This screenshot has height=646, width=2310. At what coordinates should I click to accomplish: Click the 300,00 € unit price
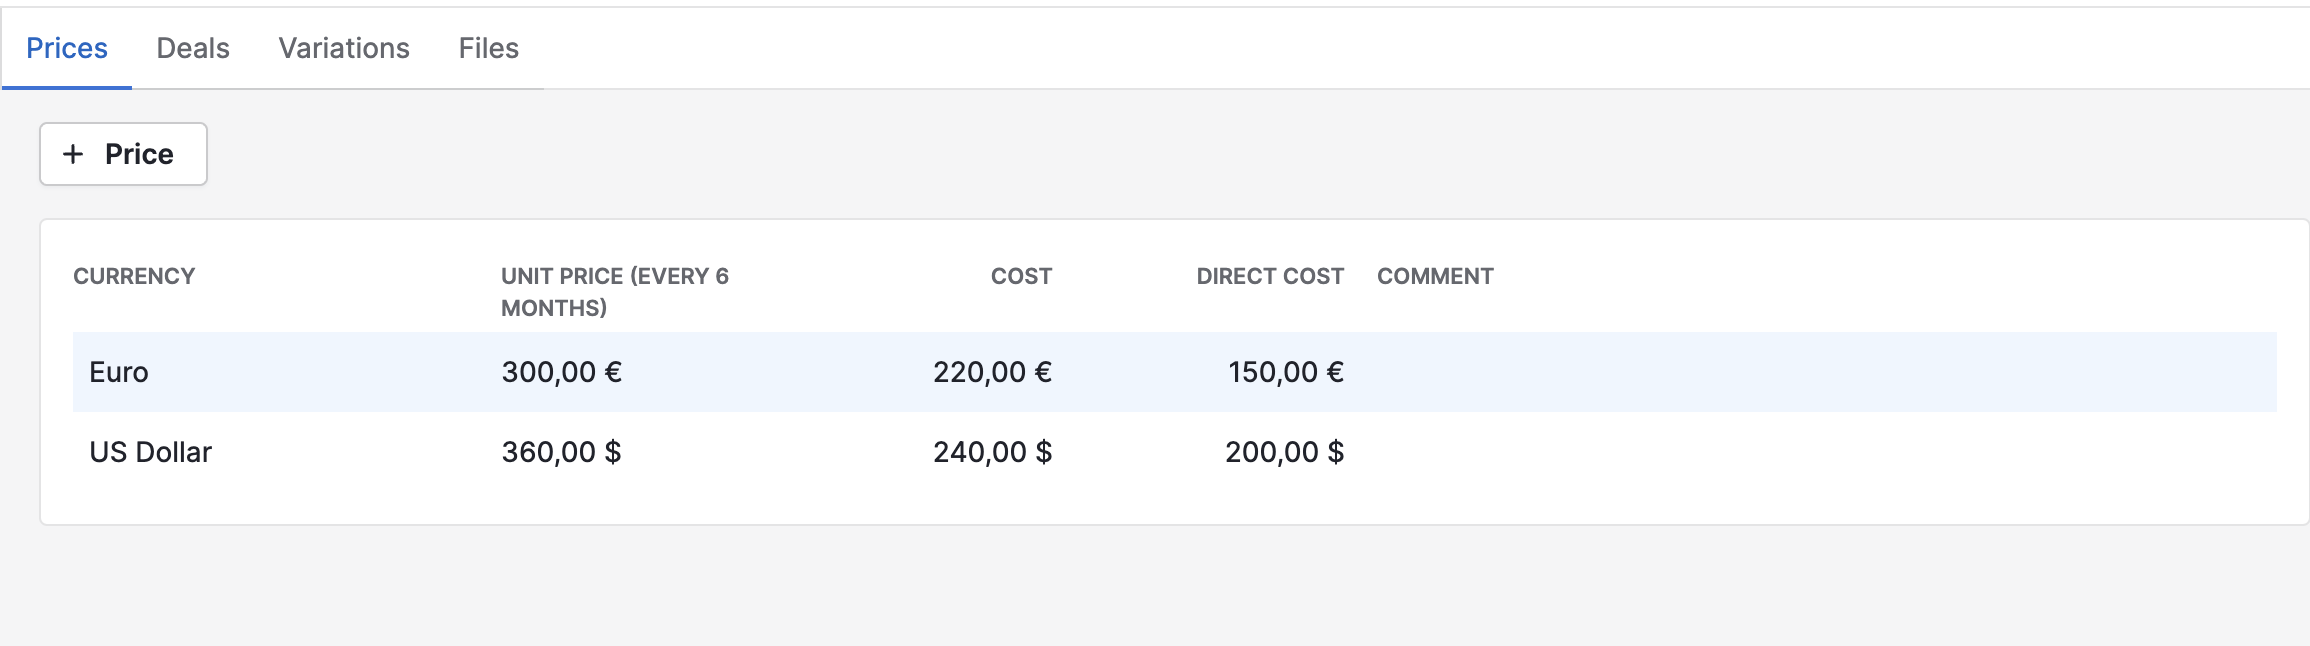[562, 372]
